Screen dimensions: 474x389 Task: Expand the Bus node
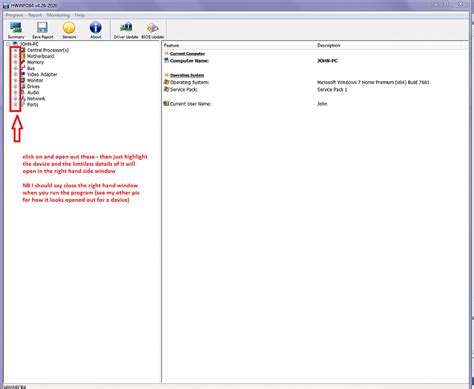tap(15, 68)
